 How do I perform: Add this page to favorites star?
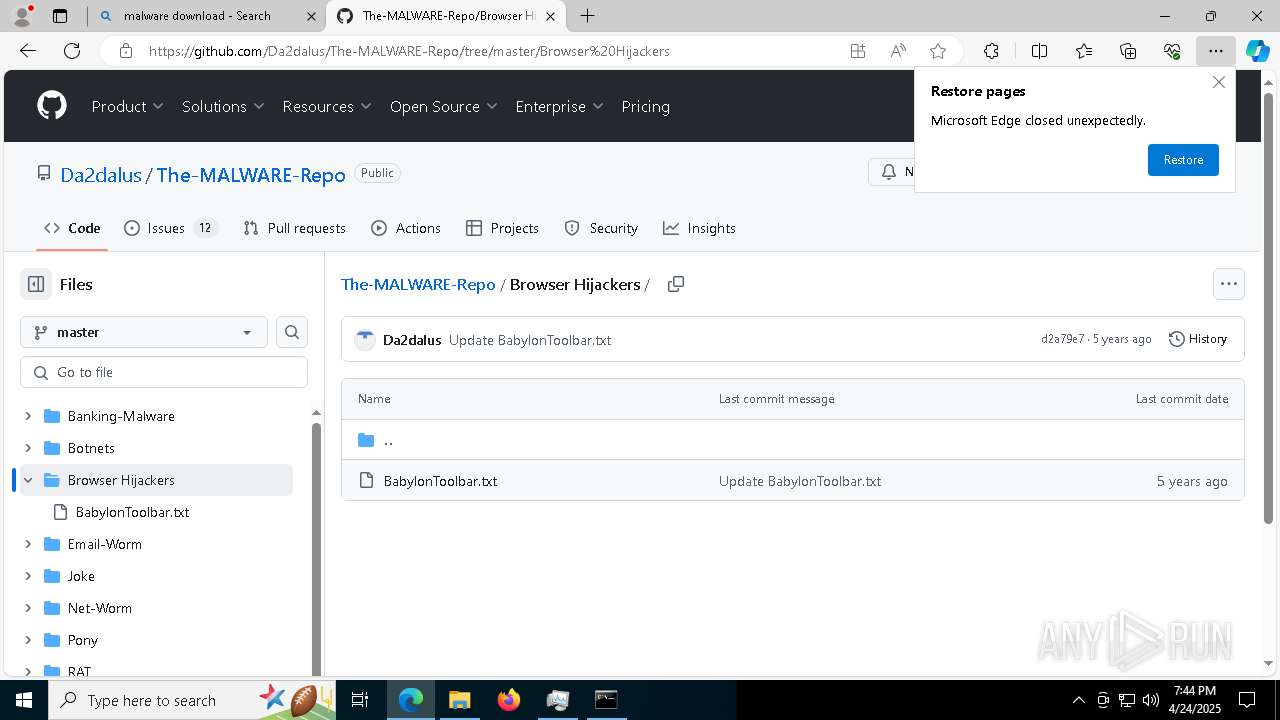point(938,51)
